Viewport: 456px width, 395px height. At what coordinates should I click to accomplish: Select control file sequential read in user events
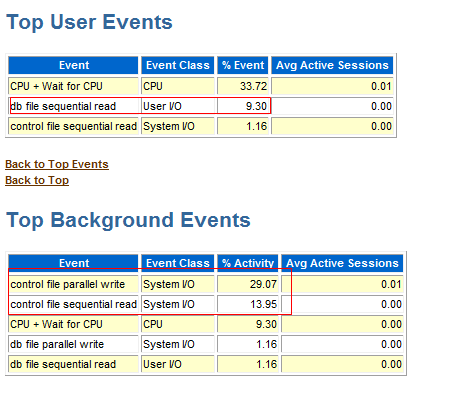(73, 126)
